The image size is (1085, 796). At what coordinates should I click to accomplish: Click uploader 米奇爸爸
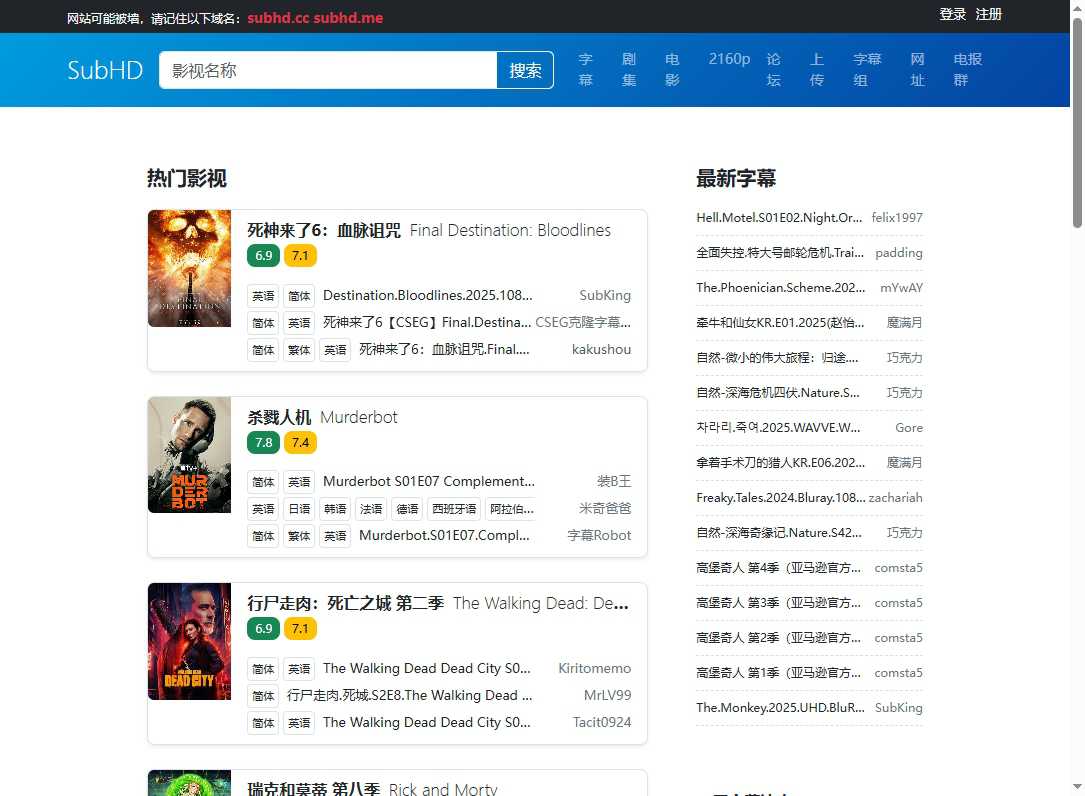click(605, 508)
